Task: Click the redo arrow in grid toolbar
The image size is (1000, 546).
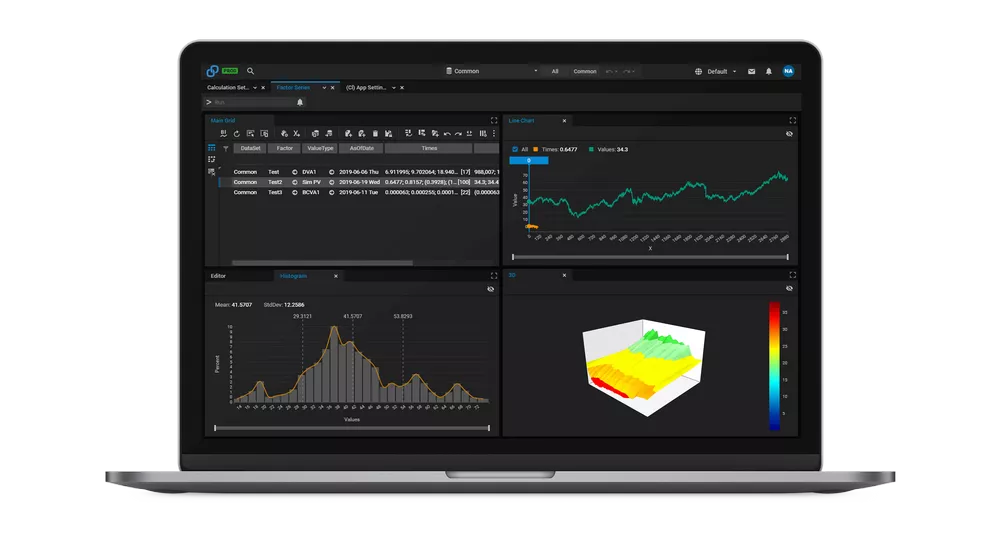Action: (x=459, y=134)
